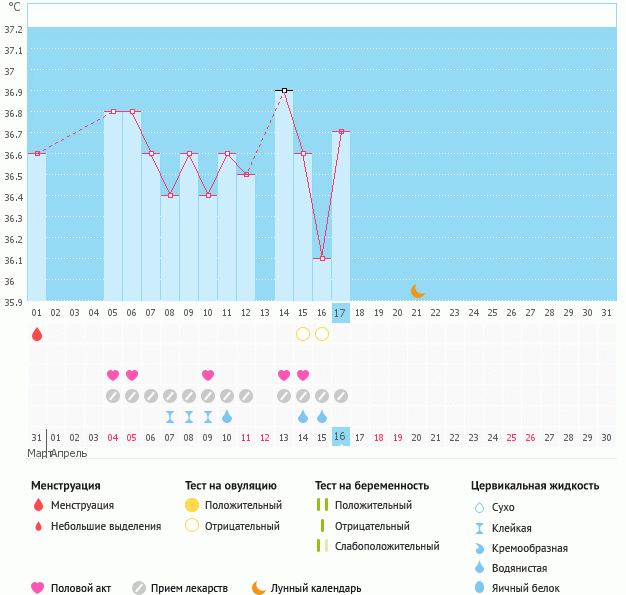Click the negative ovulation test circle on day 15
This screenshot has width=626, height=595.
point(303,333)
